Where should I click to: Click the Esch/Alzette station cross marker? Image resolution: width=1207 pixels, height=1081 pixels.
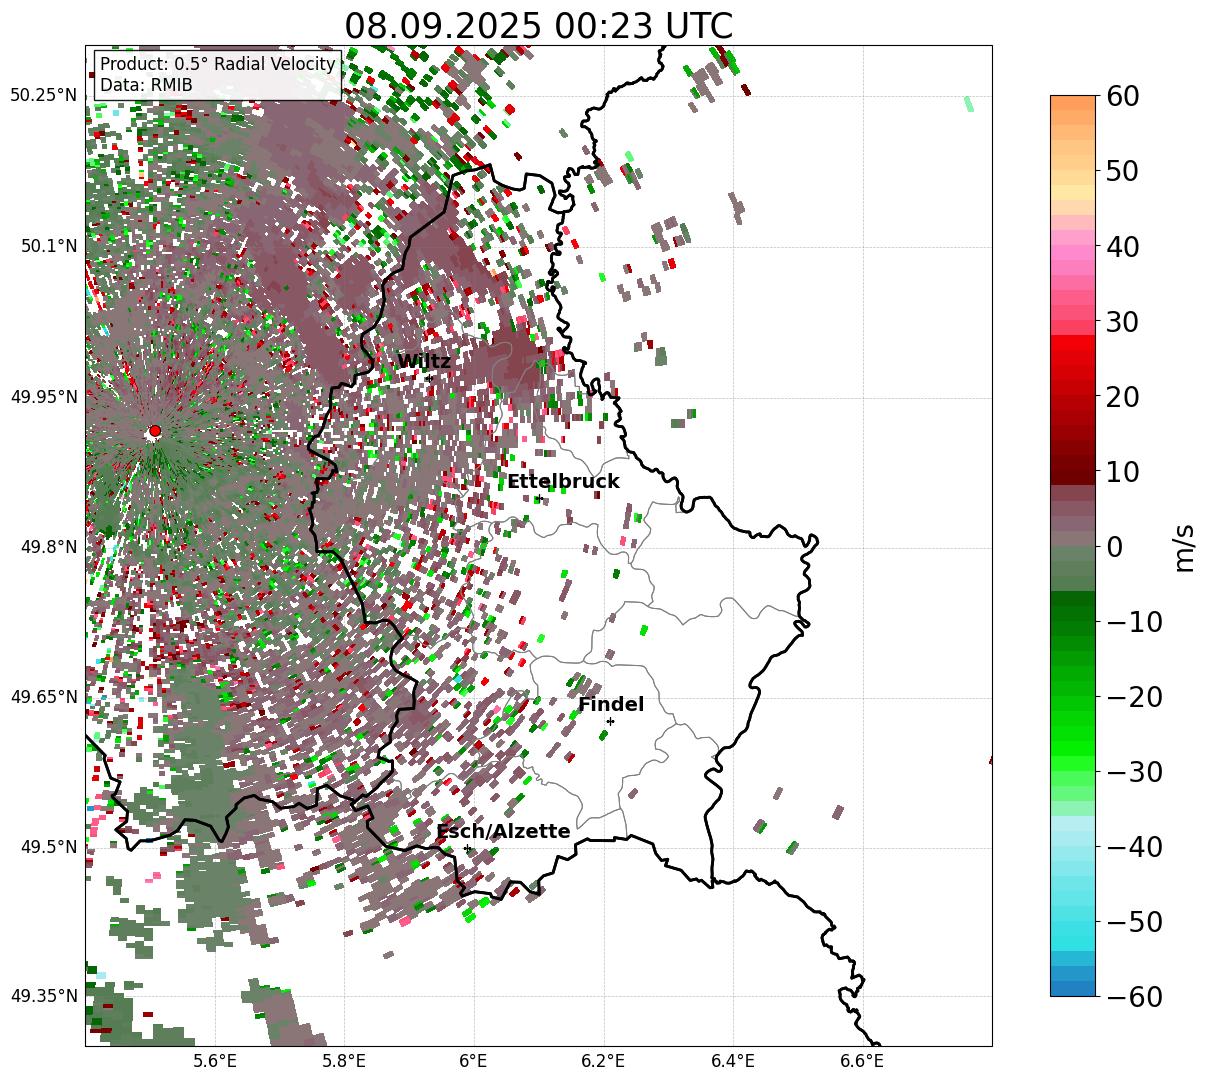[x=467, y=848]
